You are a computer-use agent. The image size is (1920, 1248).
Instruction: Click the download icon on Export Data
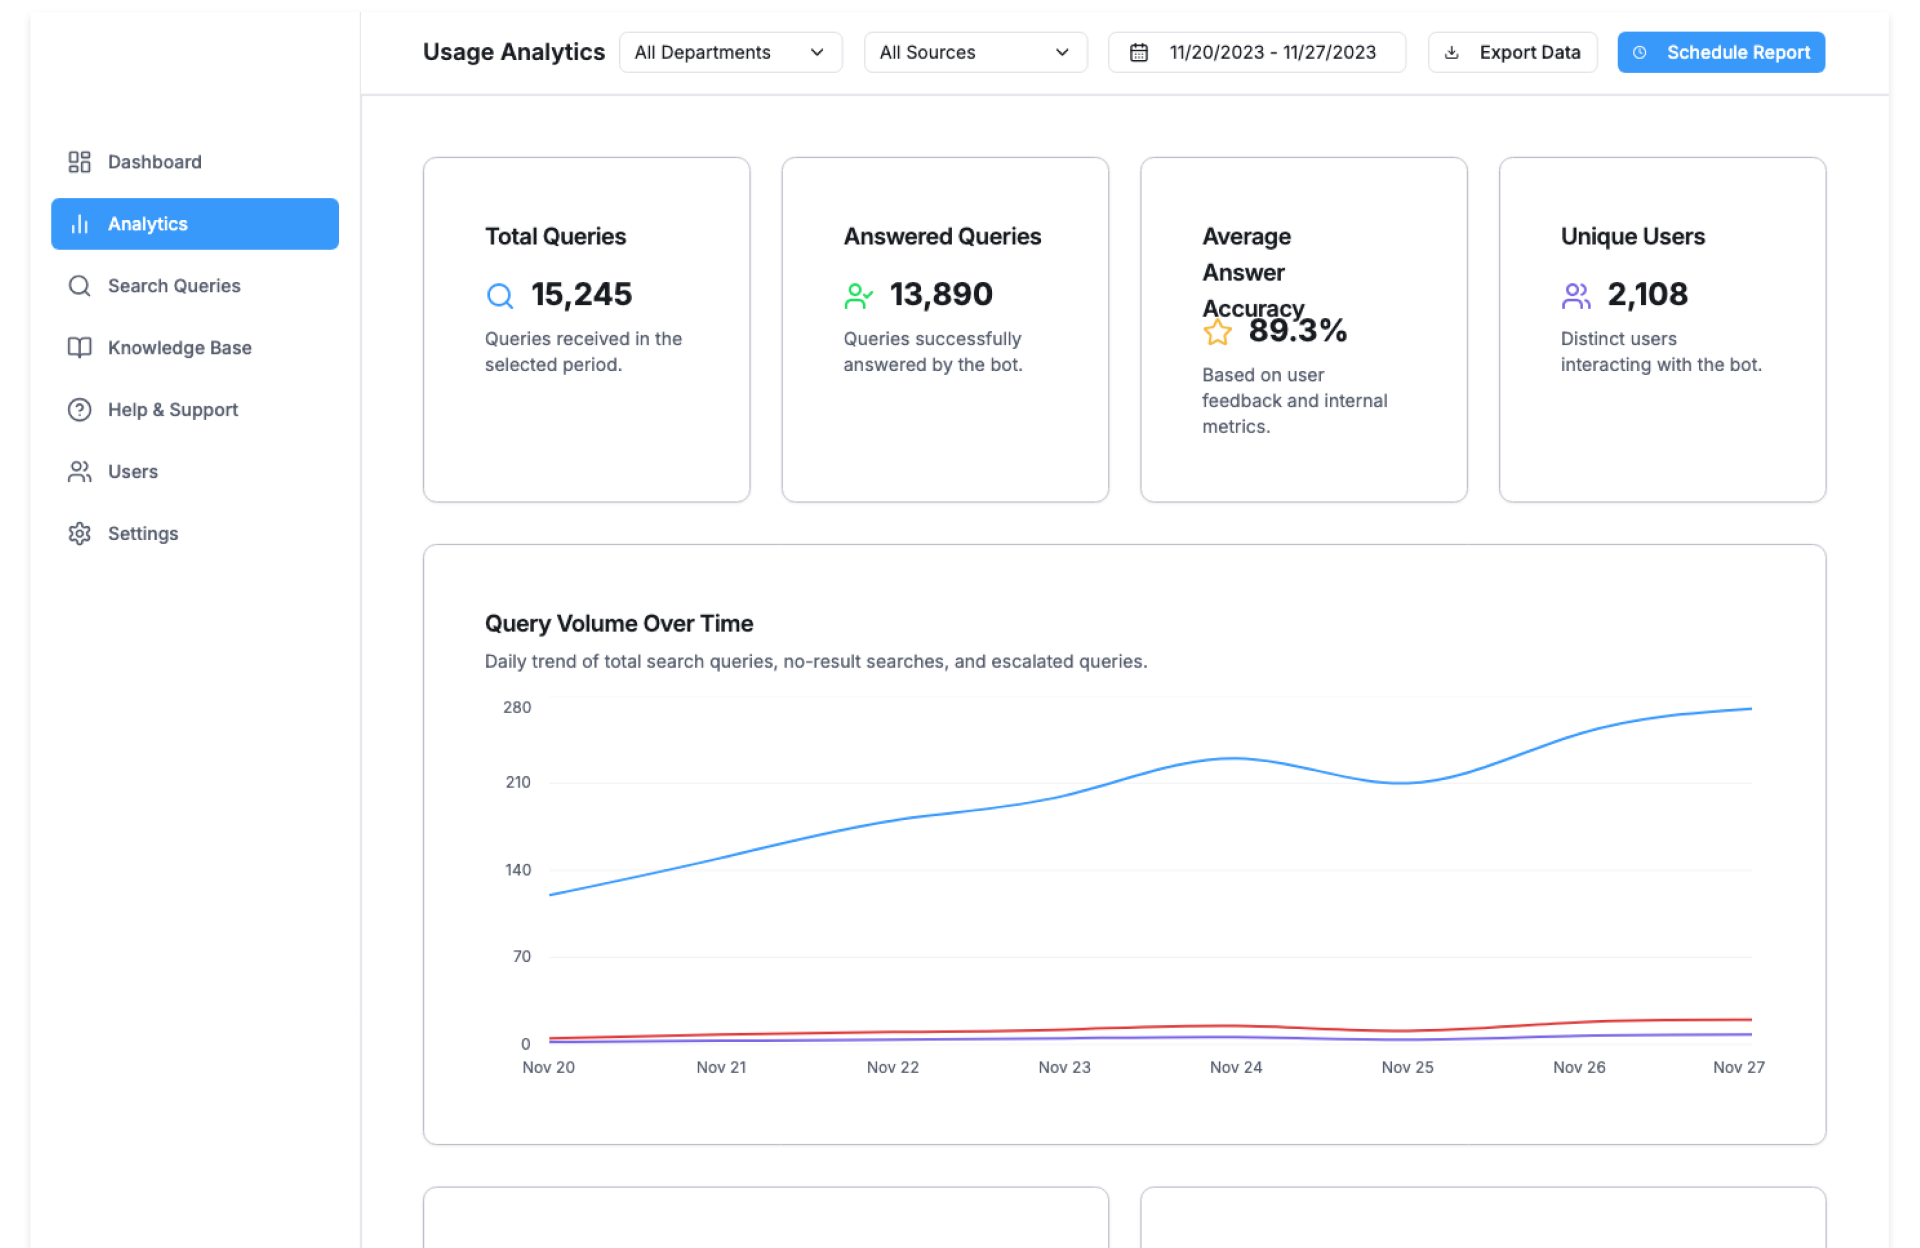point(1452,53)
